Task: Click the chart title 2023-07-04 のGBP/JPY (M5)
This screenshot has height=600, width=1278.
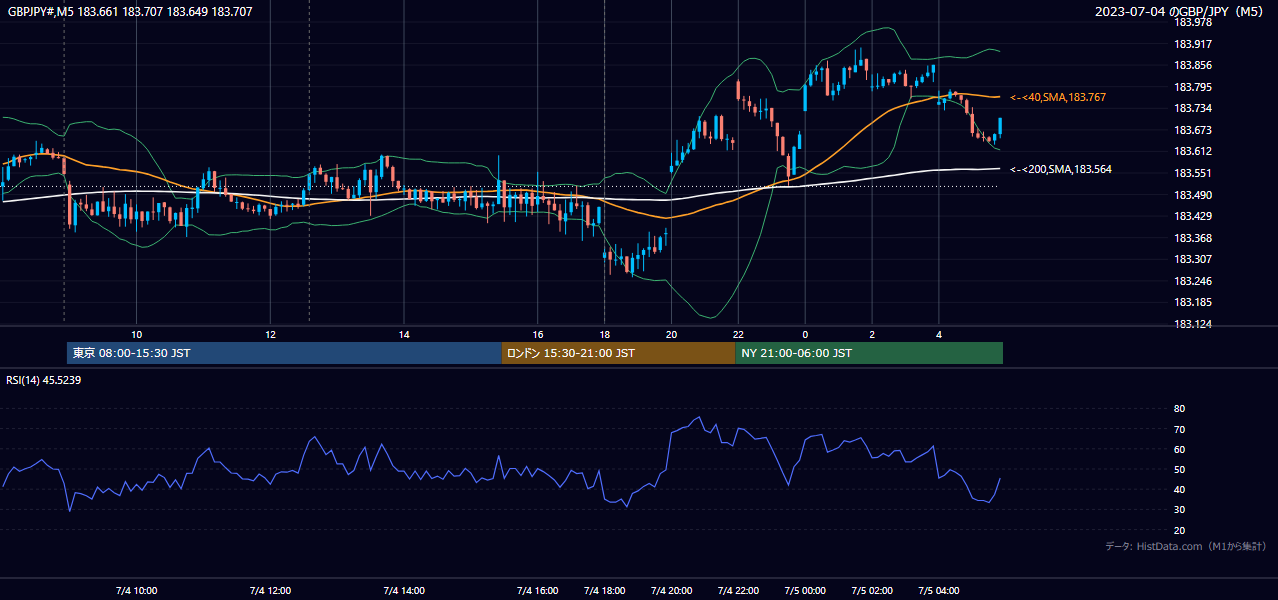Action: [1179, 12]
